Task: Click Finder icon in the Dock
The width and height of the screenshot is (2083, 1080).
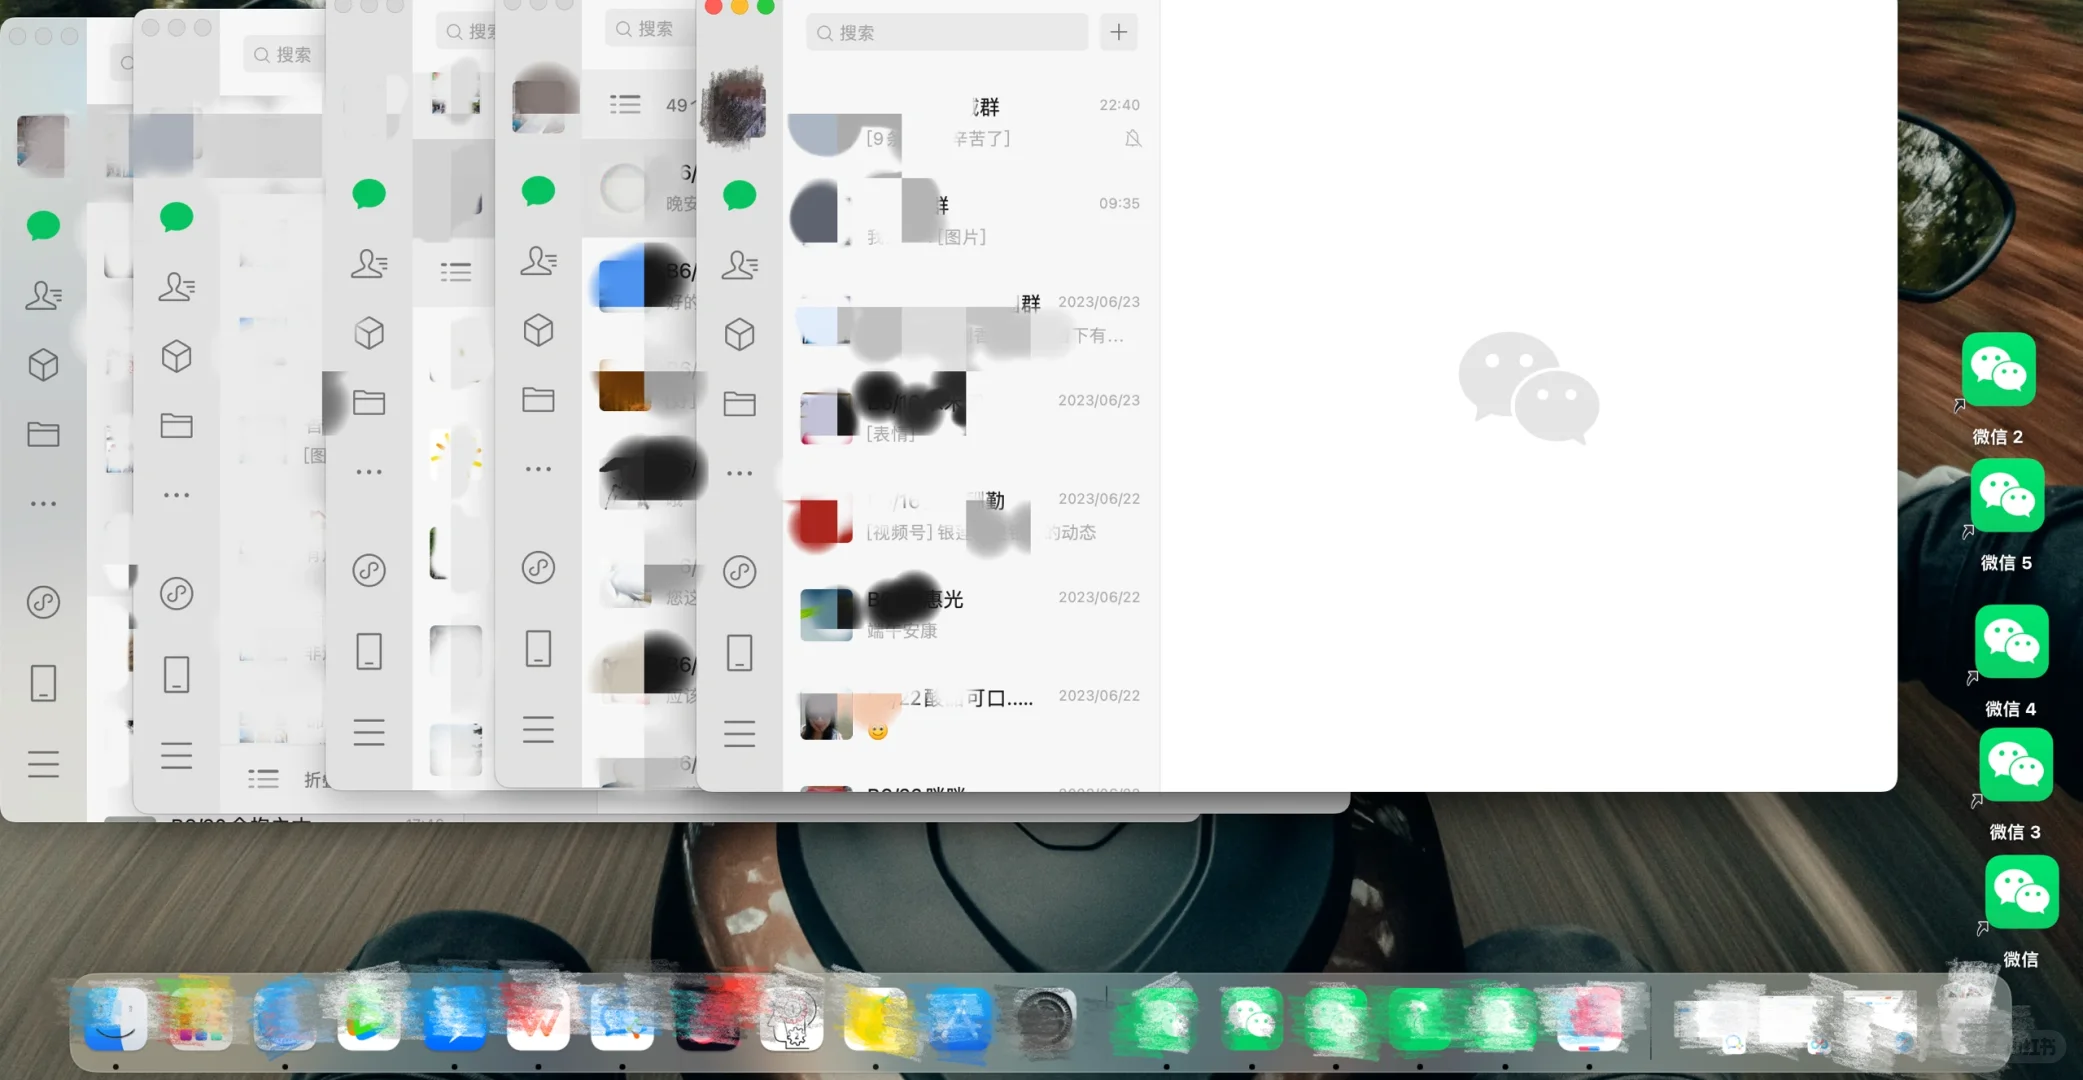Action: 116,1018
